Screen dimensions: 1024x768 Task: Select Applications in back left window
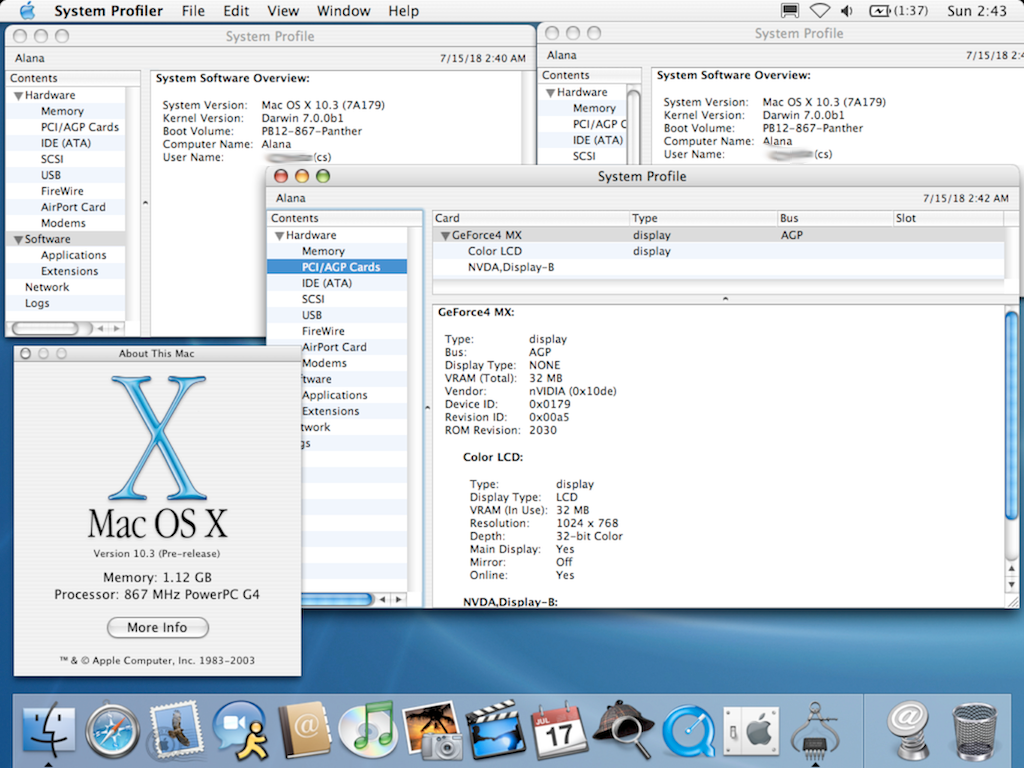65,255
